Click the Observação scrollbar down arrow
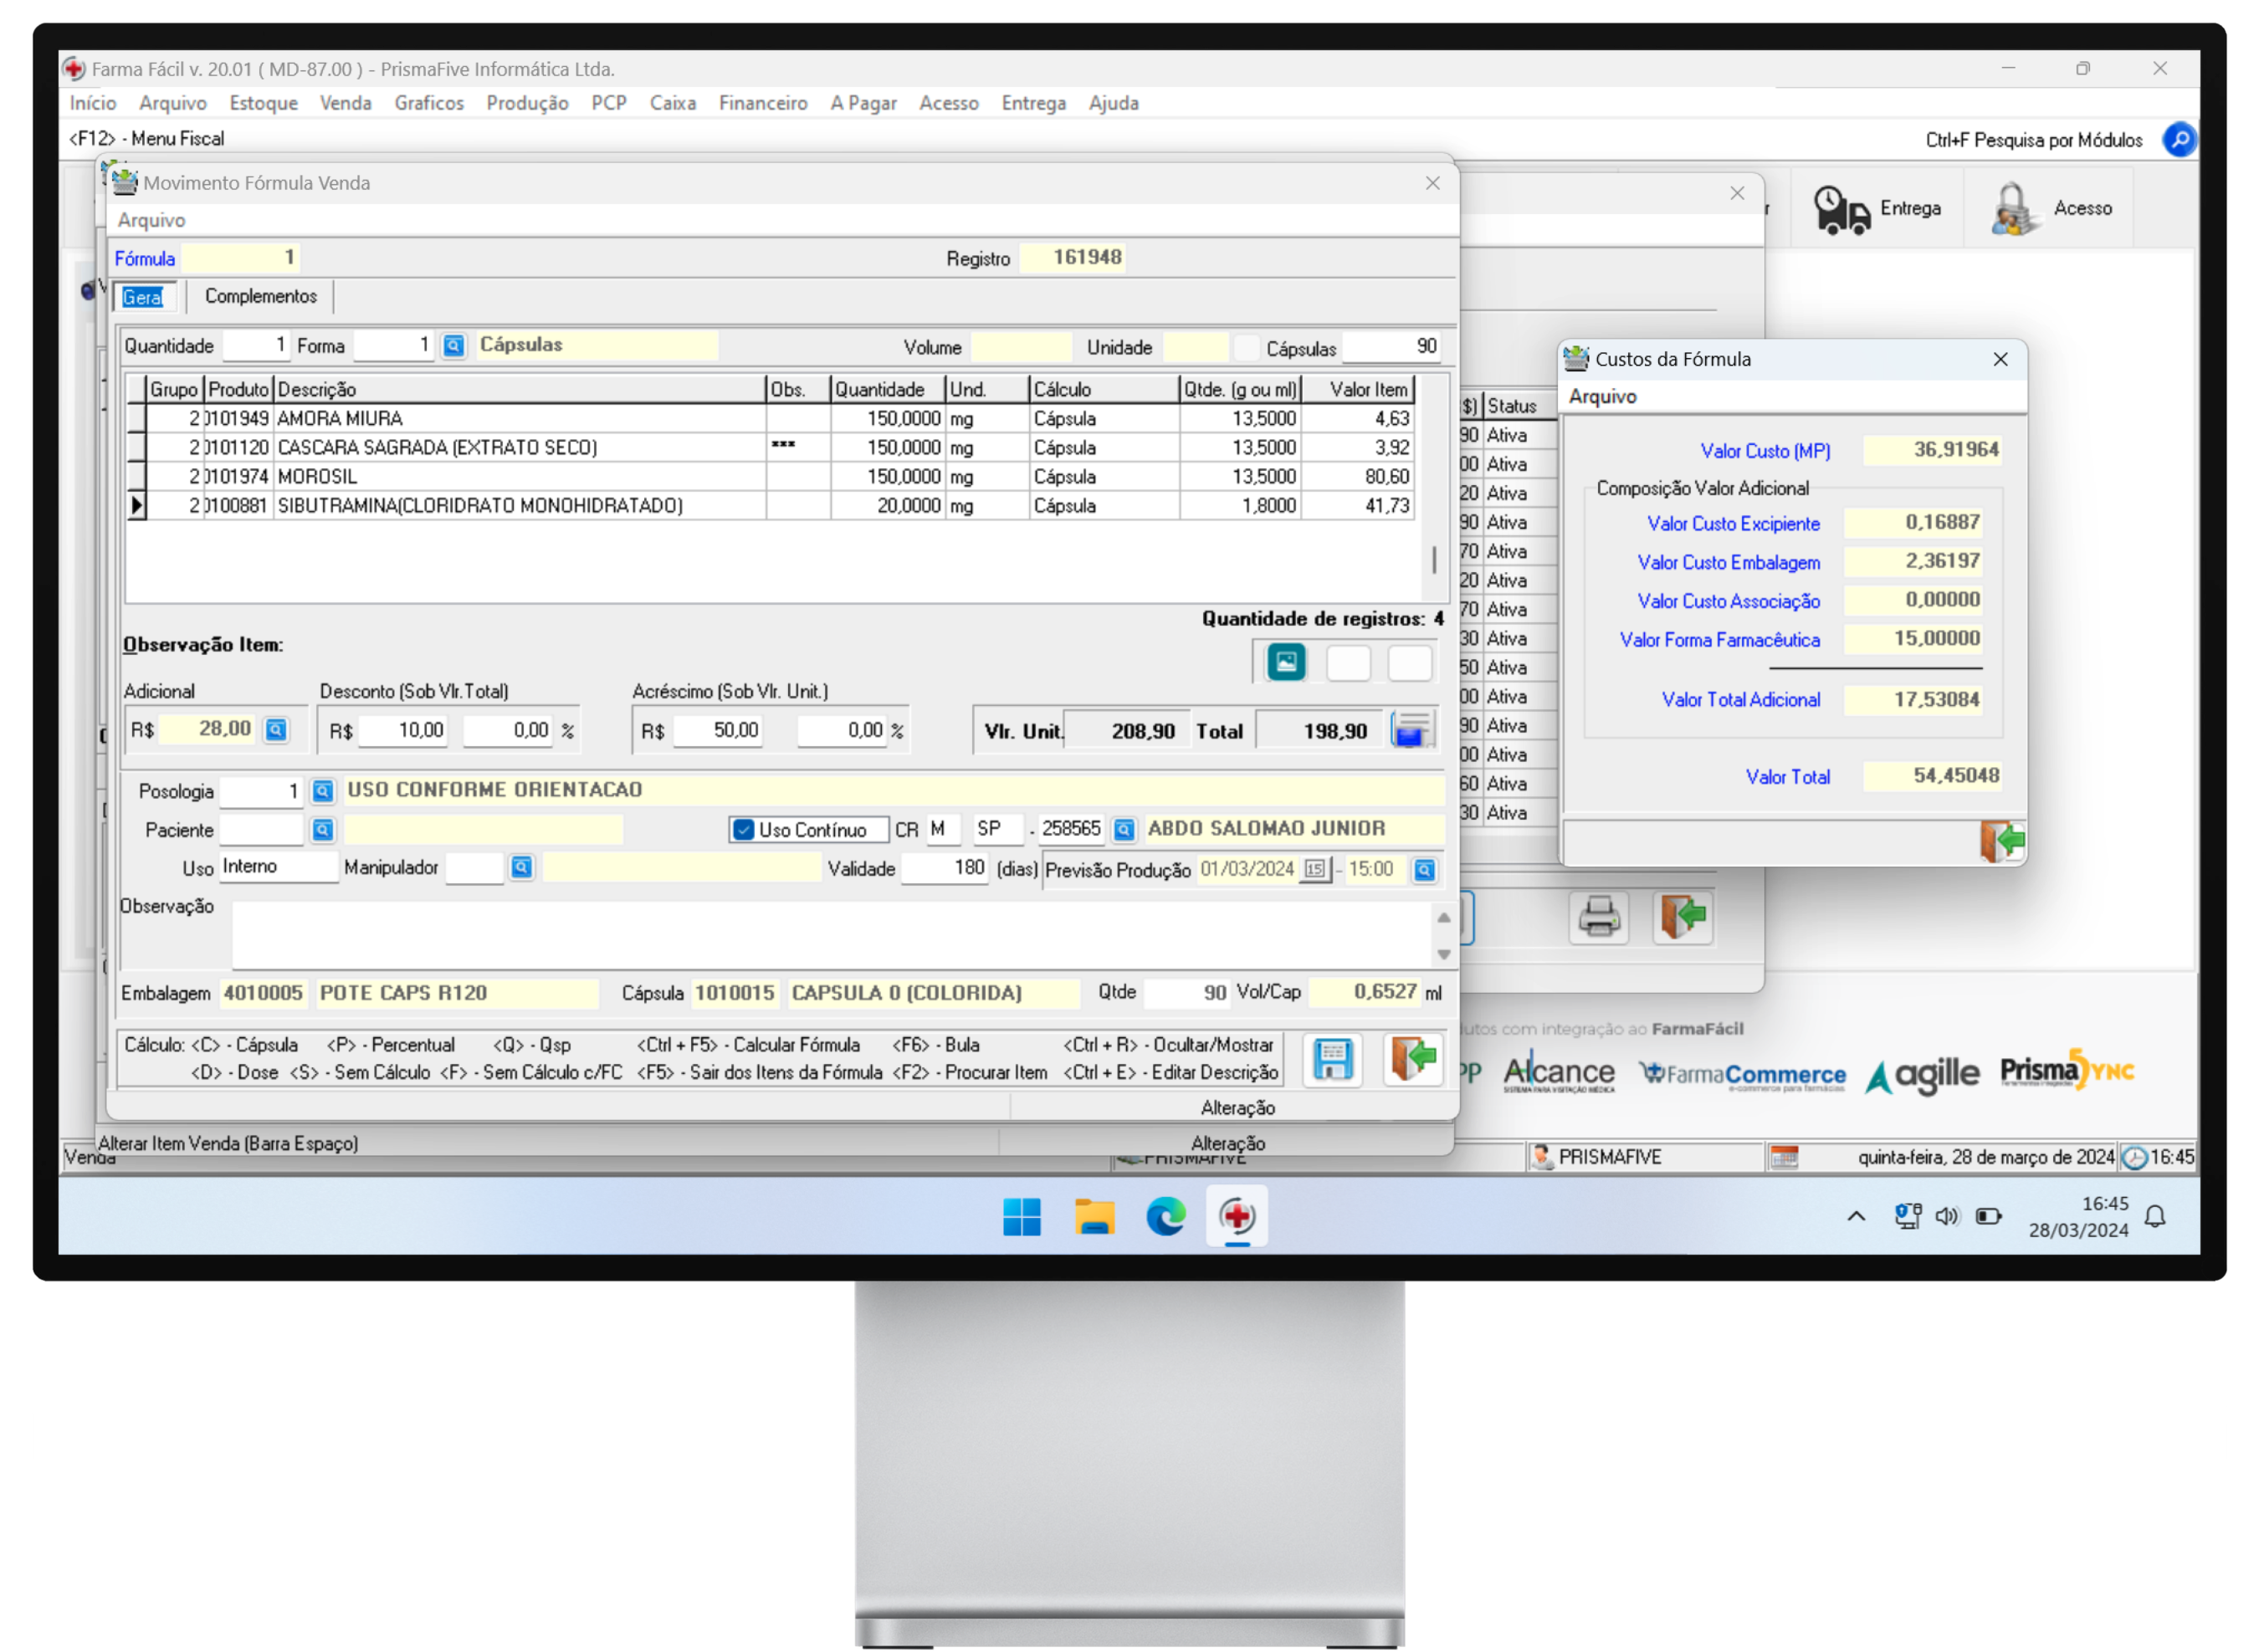 [x=1443, y=954]
